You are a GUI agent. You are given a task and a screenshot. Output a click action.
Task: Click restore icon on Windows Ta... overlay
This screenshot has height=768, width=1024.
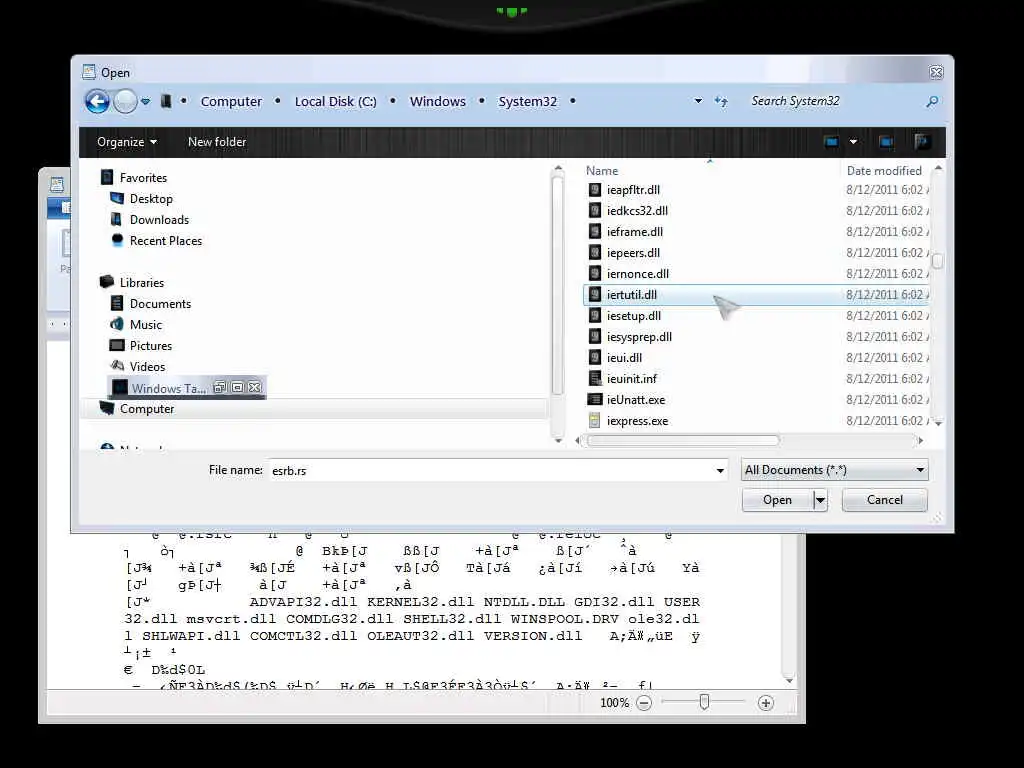pyautogui.click(x=220, y=387)
